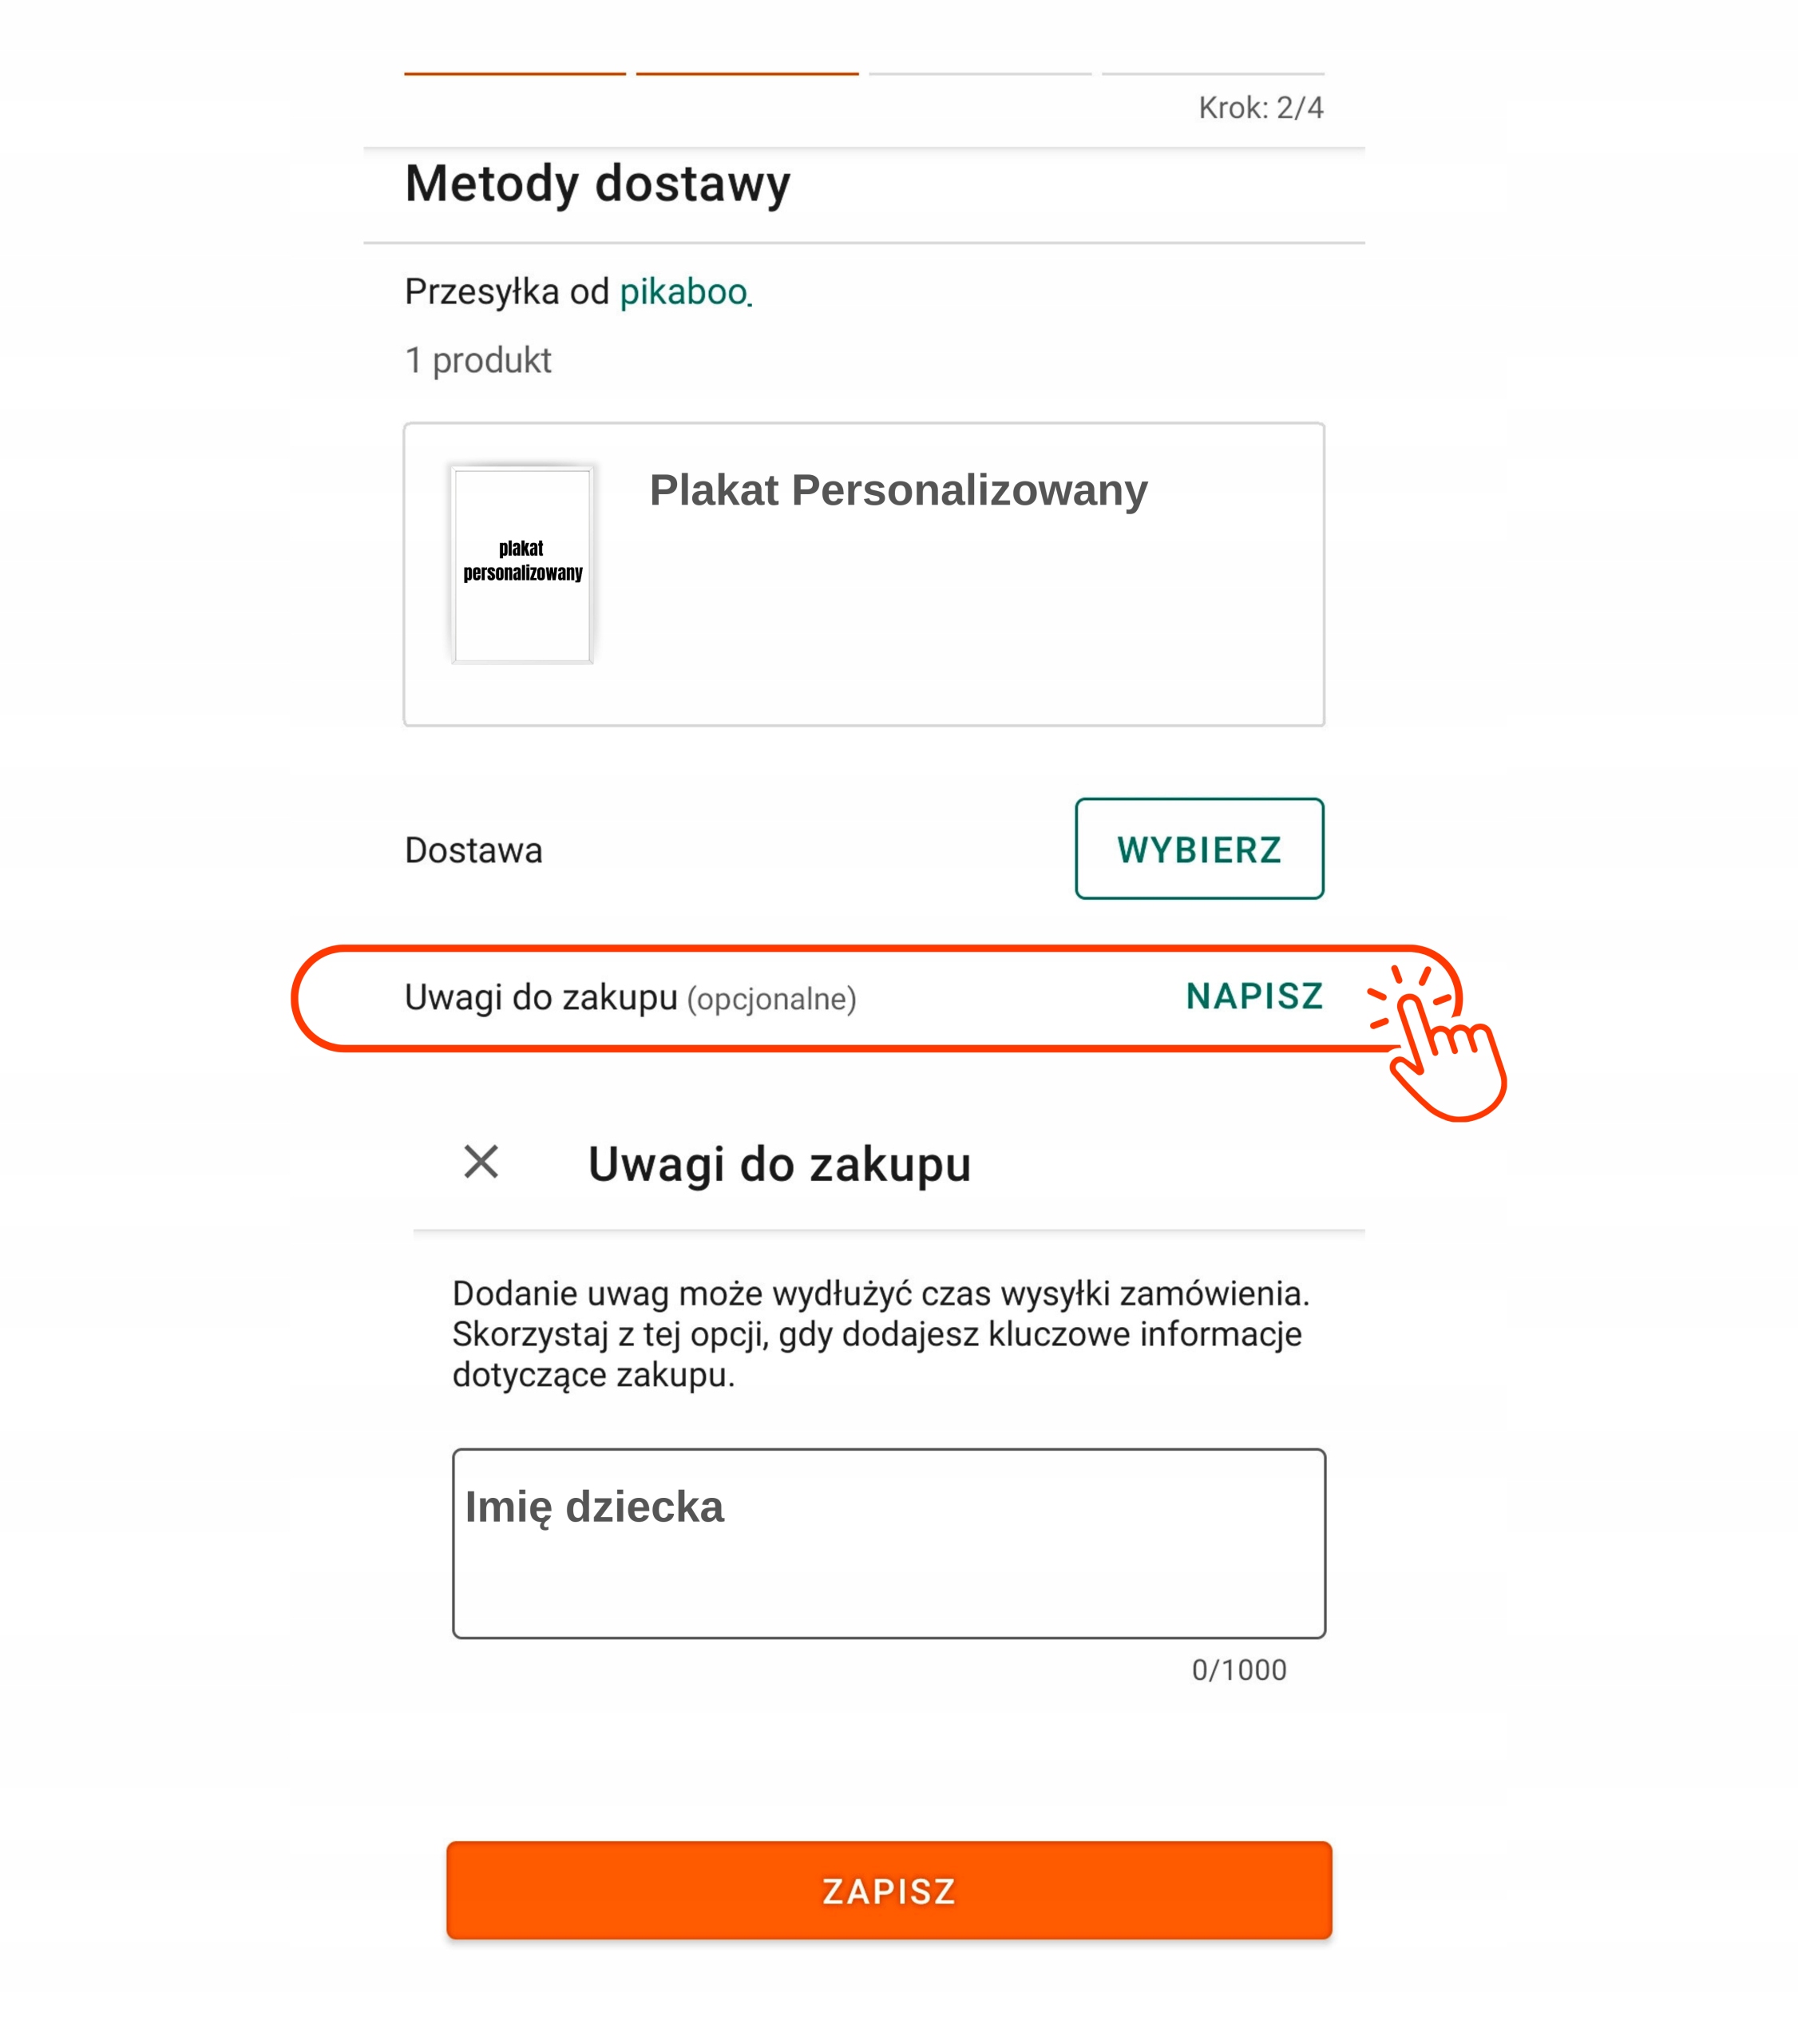Select the second checkout progress step
Screen dimensions: 1798x2044
coord(747,73)
